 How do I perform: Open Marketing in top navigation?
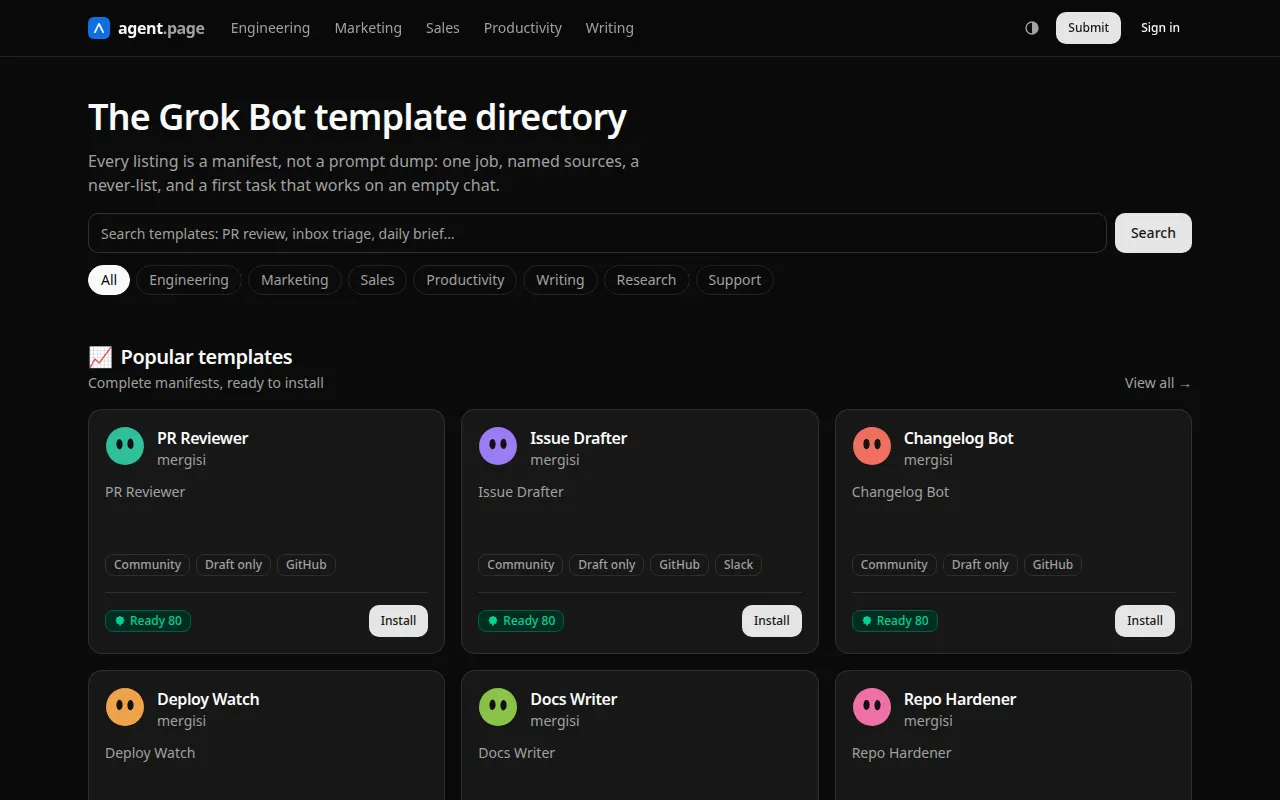[x=368, y=28]
